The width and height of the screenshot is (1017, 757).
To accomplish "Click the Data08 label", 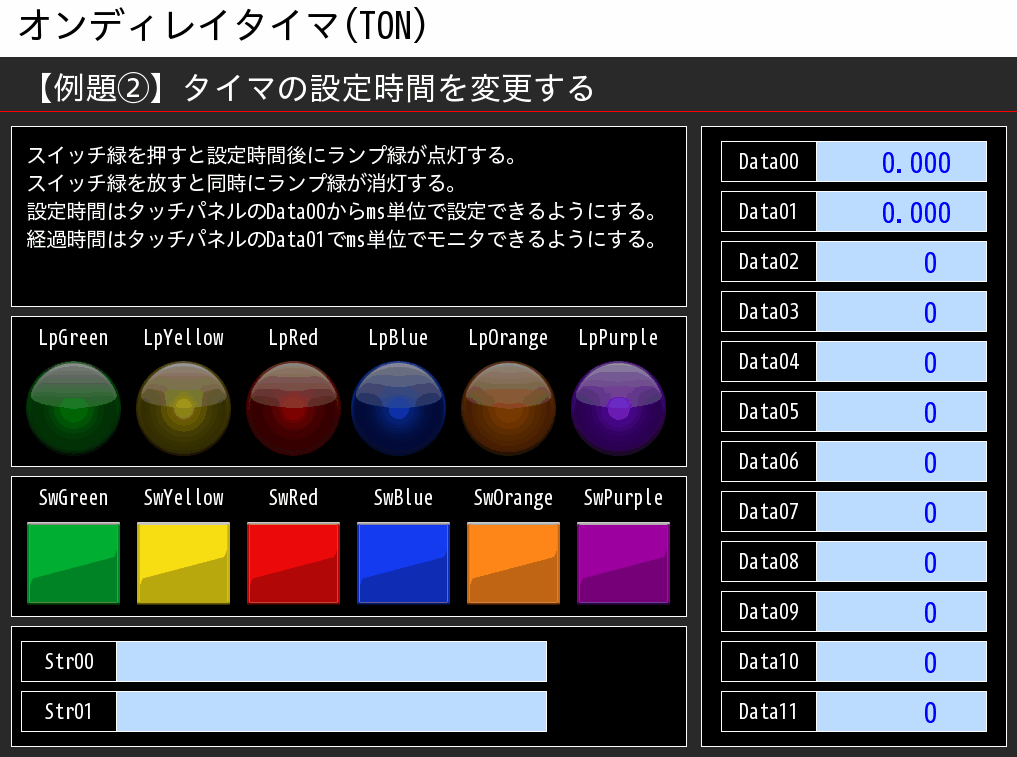I will pyautogui.click(x=769, y=561).
